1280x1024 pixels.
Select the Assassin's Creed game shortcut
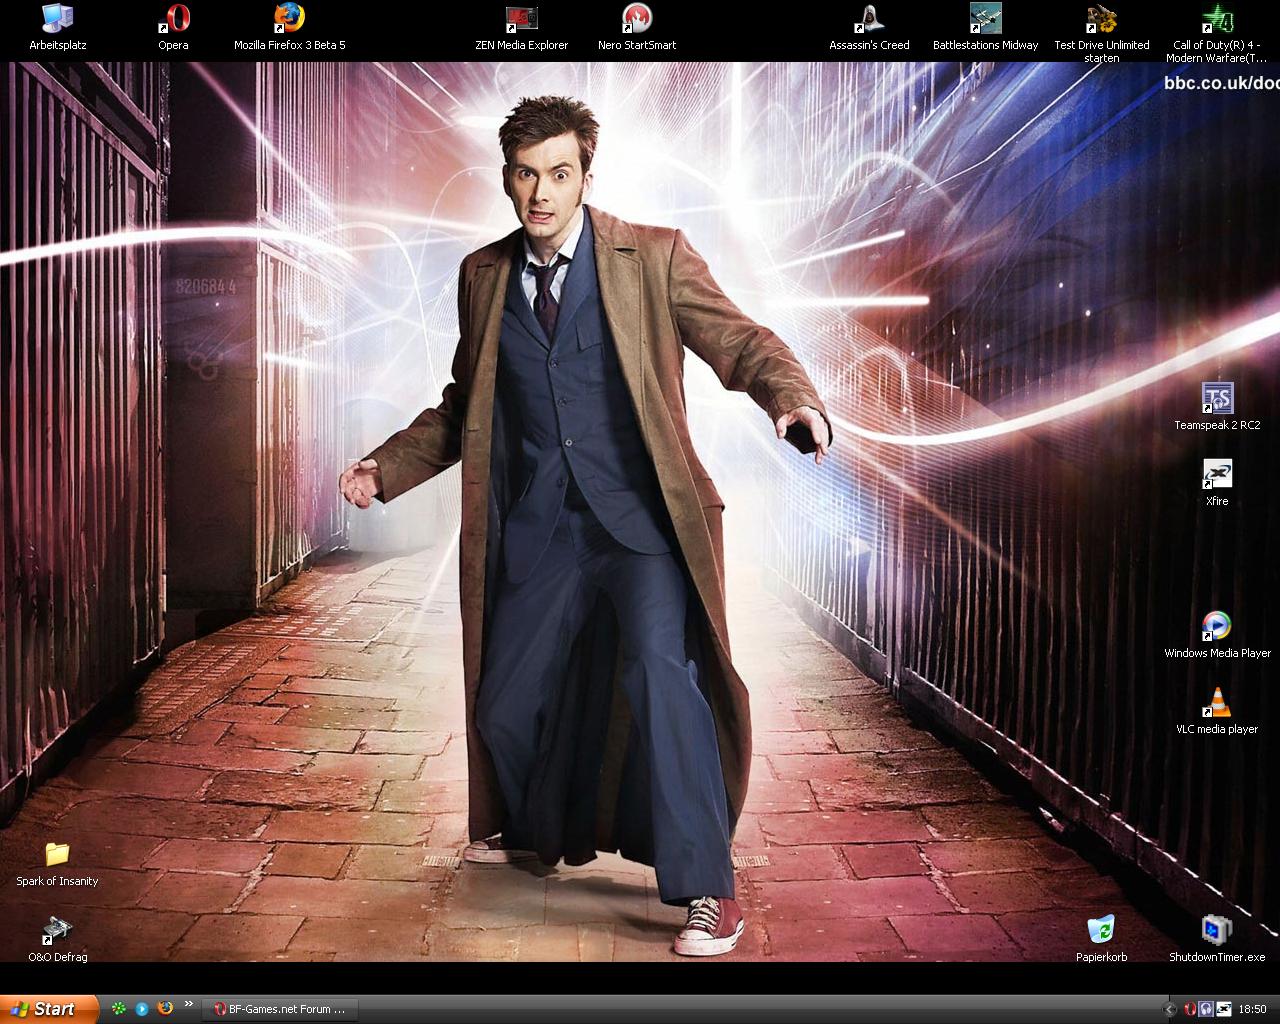click(869, 19)
